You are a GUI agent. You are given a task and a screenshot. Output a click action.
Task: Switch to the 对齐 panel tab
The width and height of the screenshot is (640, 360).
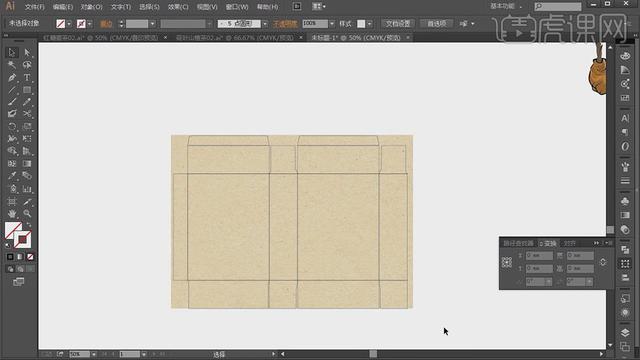(x=570, y=243)
